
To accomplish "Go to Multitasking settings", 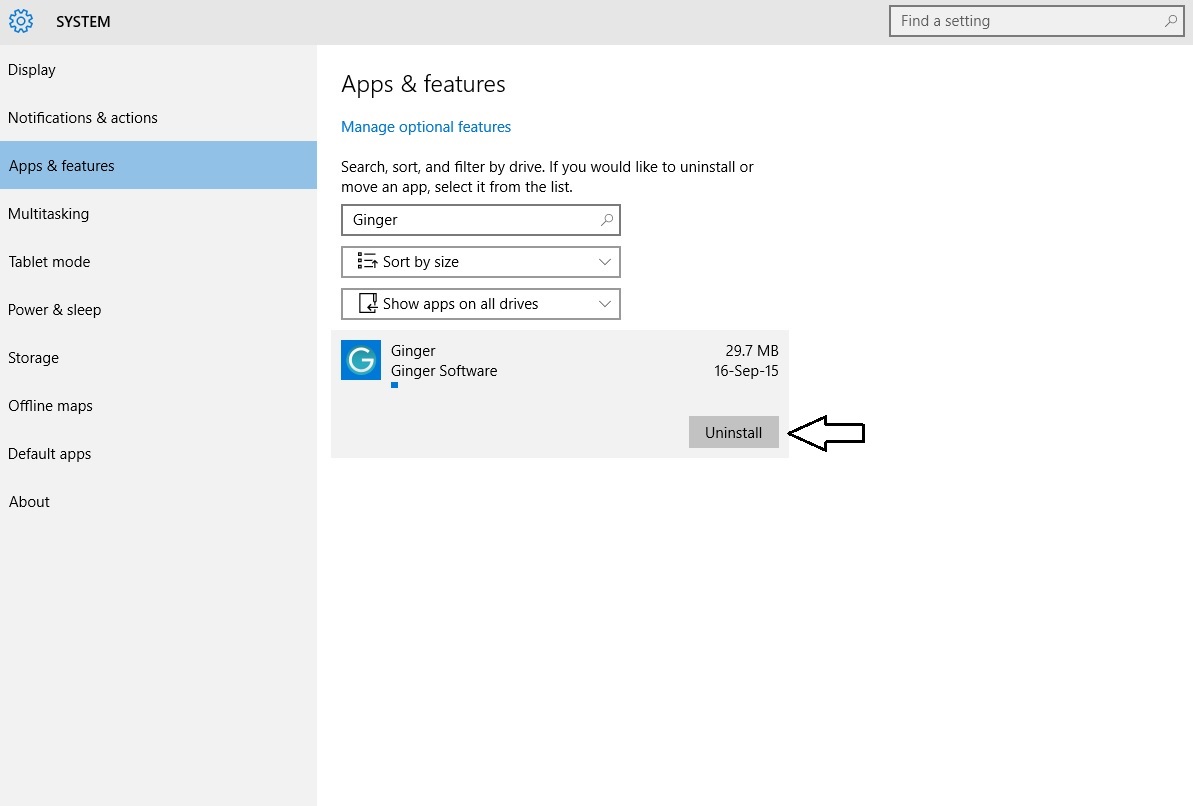I will [x=158, y=214].
